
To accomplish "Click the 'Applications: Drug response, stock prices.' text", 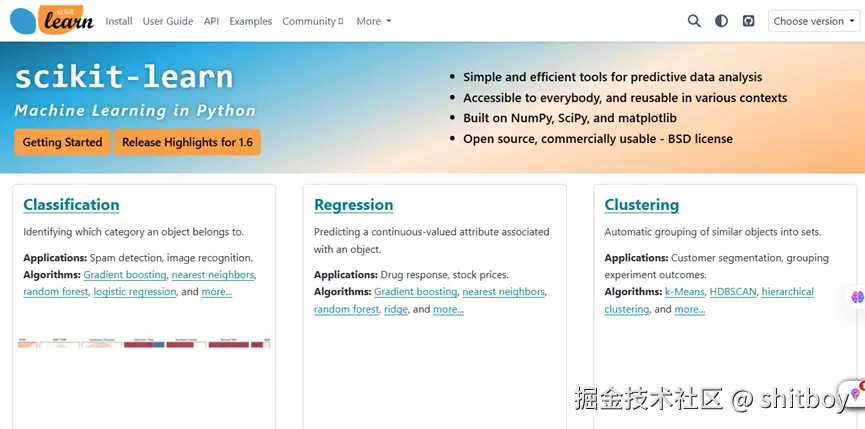I will [x=411, y=275].
